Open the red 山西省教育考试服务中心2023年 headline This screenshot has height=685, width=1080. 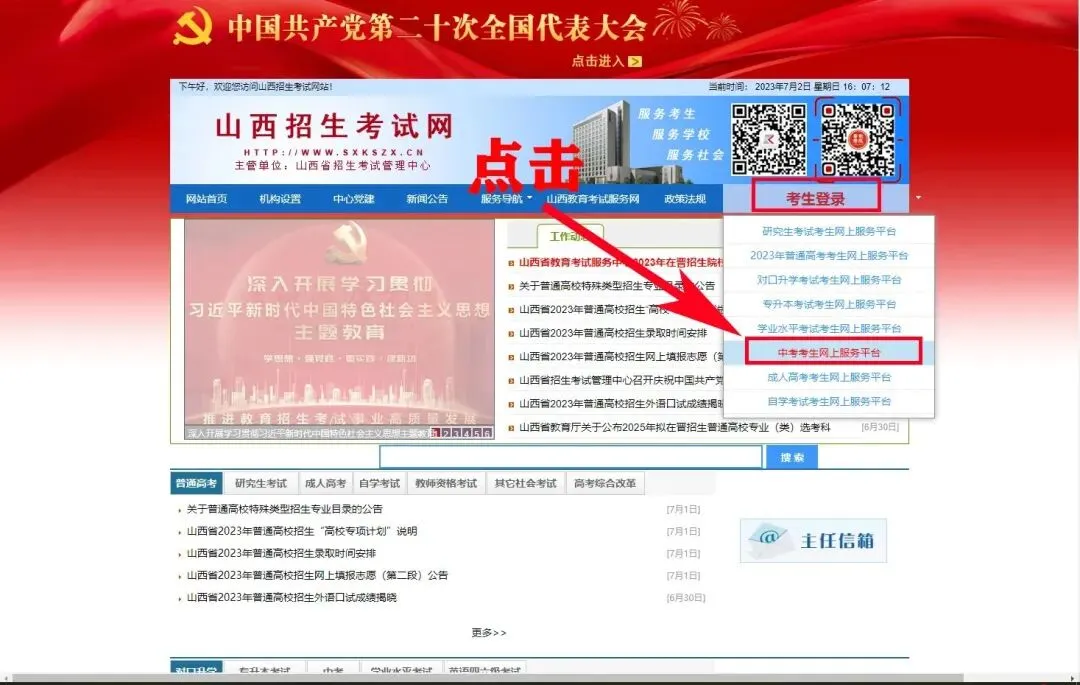pyautogui.click(x=621, y=262)
